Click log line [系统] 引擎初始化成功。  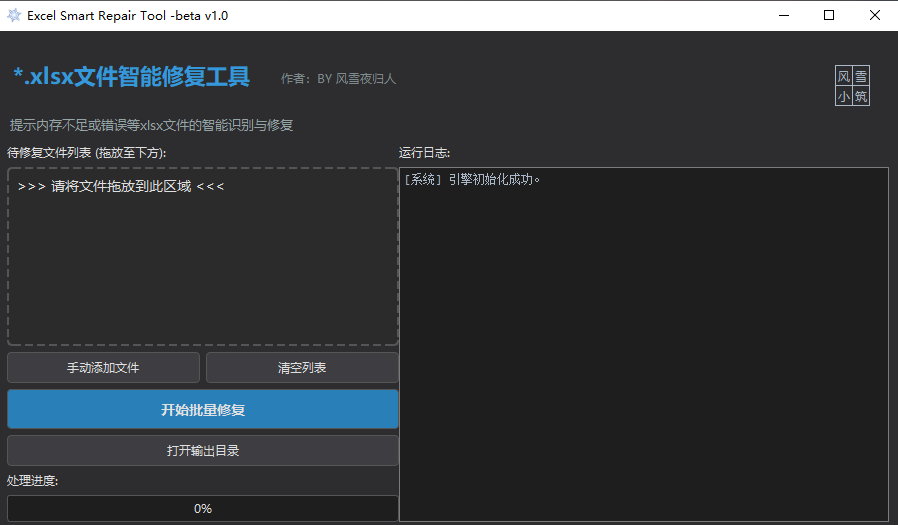(x=472, y=180)
